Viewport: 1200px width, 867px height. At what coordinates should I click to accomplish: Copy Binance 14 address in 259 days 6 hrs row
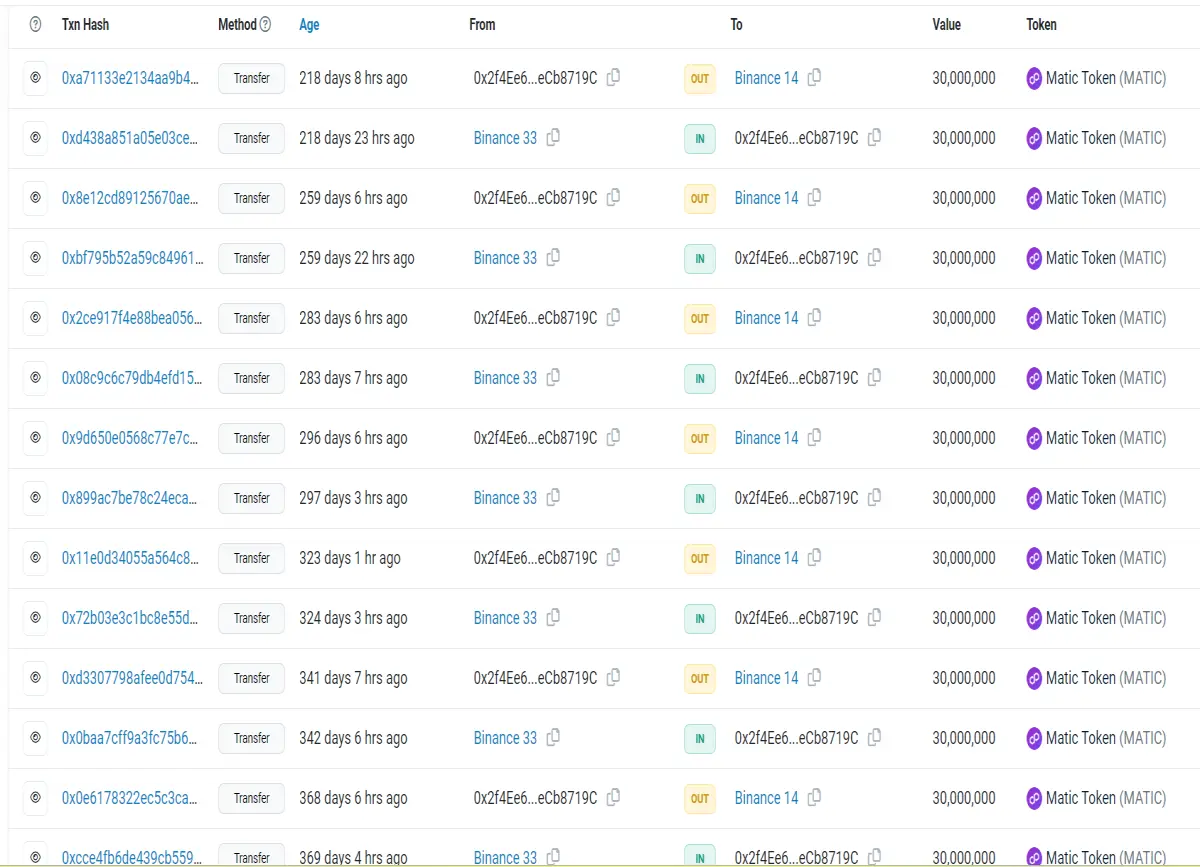coord(814,197)
